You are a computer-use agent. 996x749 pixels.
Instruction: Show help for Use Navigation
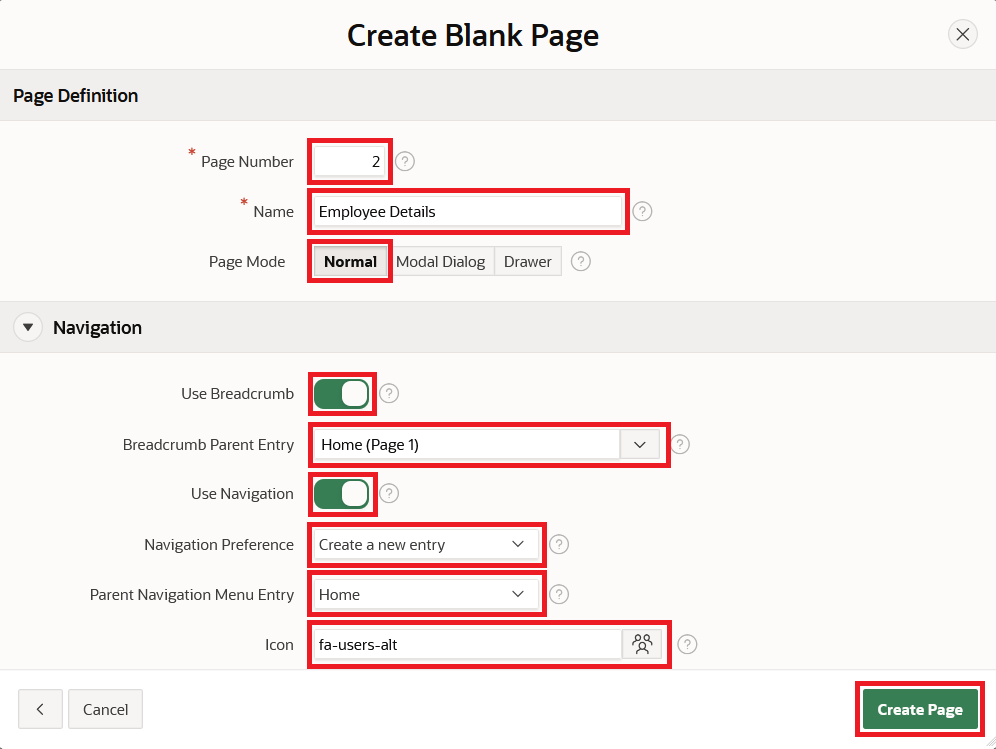[389, 494]
